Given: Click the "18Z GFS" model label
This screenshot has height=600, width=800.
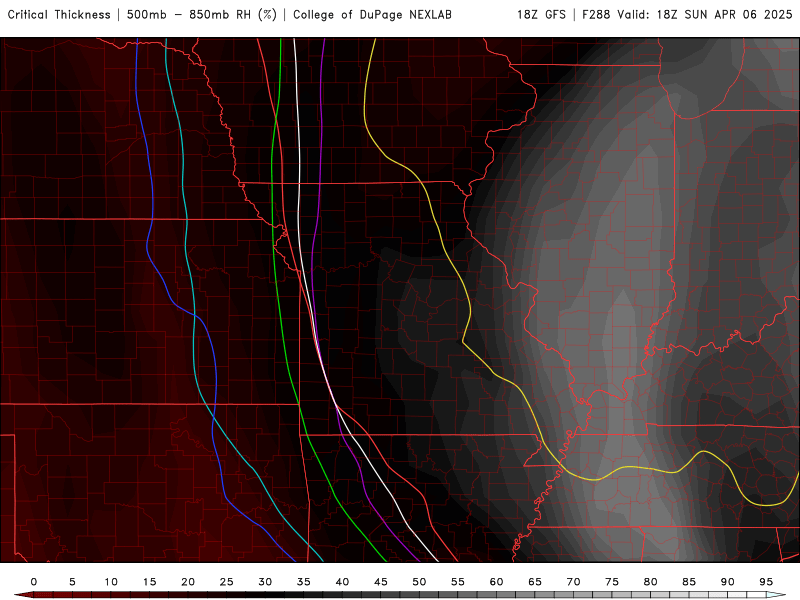Looking at the screenshot, I should click(x=541, y=15).
